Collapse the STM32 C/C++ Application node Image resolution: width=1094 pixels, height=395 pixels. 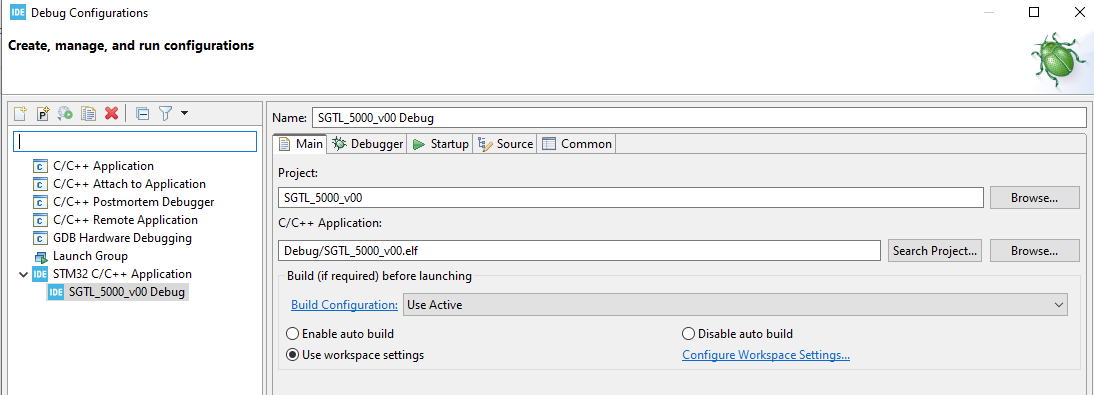click(24, 274)
